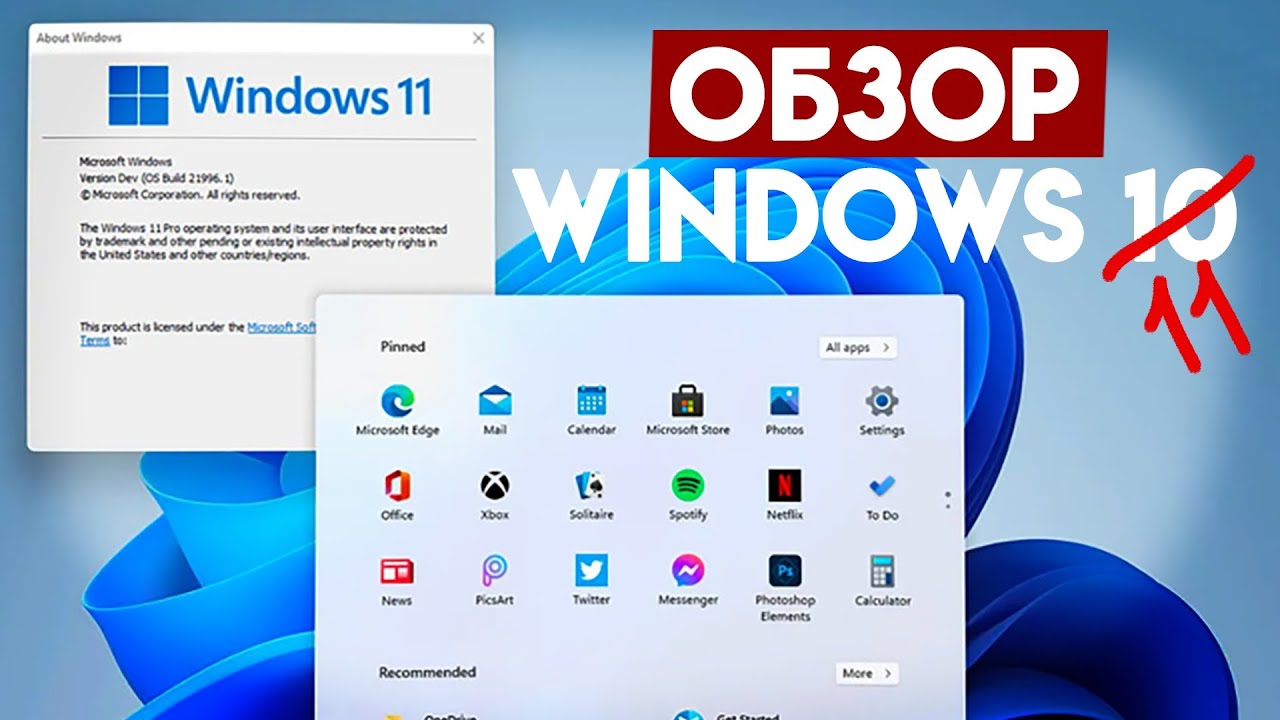Open the Xbox app

click(494, 496)
